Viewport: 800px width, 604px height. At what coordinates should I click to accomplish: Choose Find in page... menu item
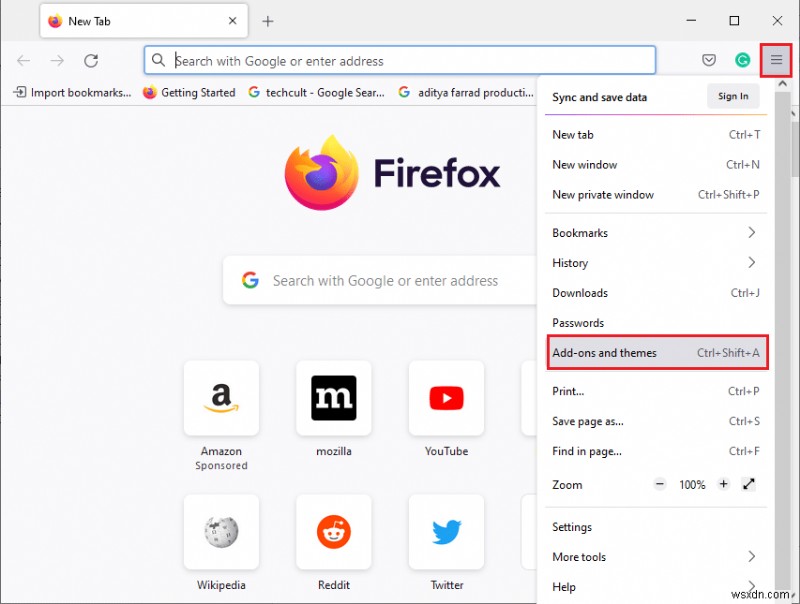click(656, 451)
